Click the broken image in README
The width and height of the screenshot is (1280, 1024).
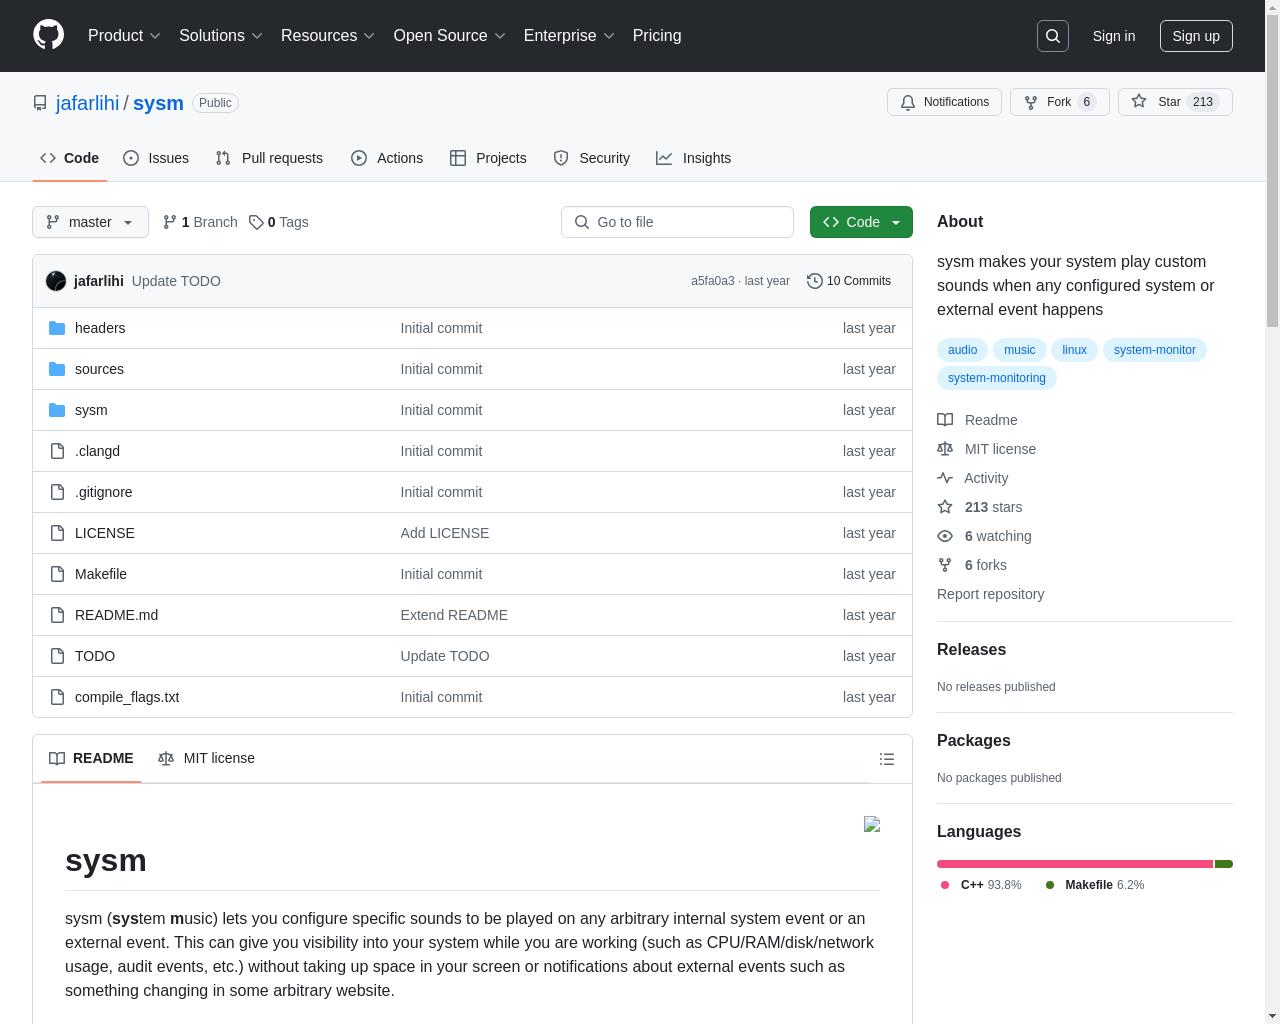point(872,824)
